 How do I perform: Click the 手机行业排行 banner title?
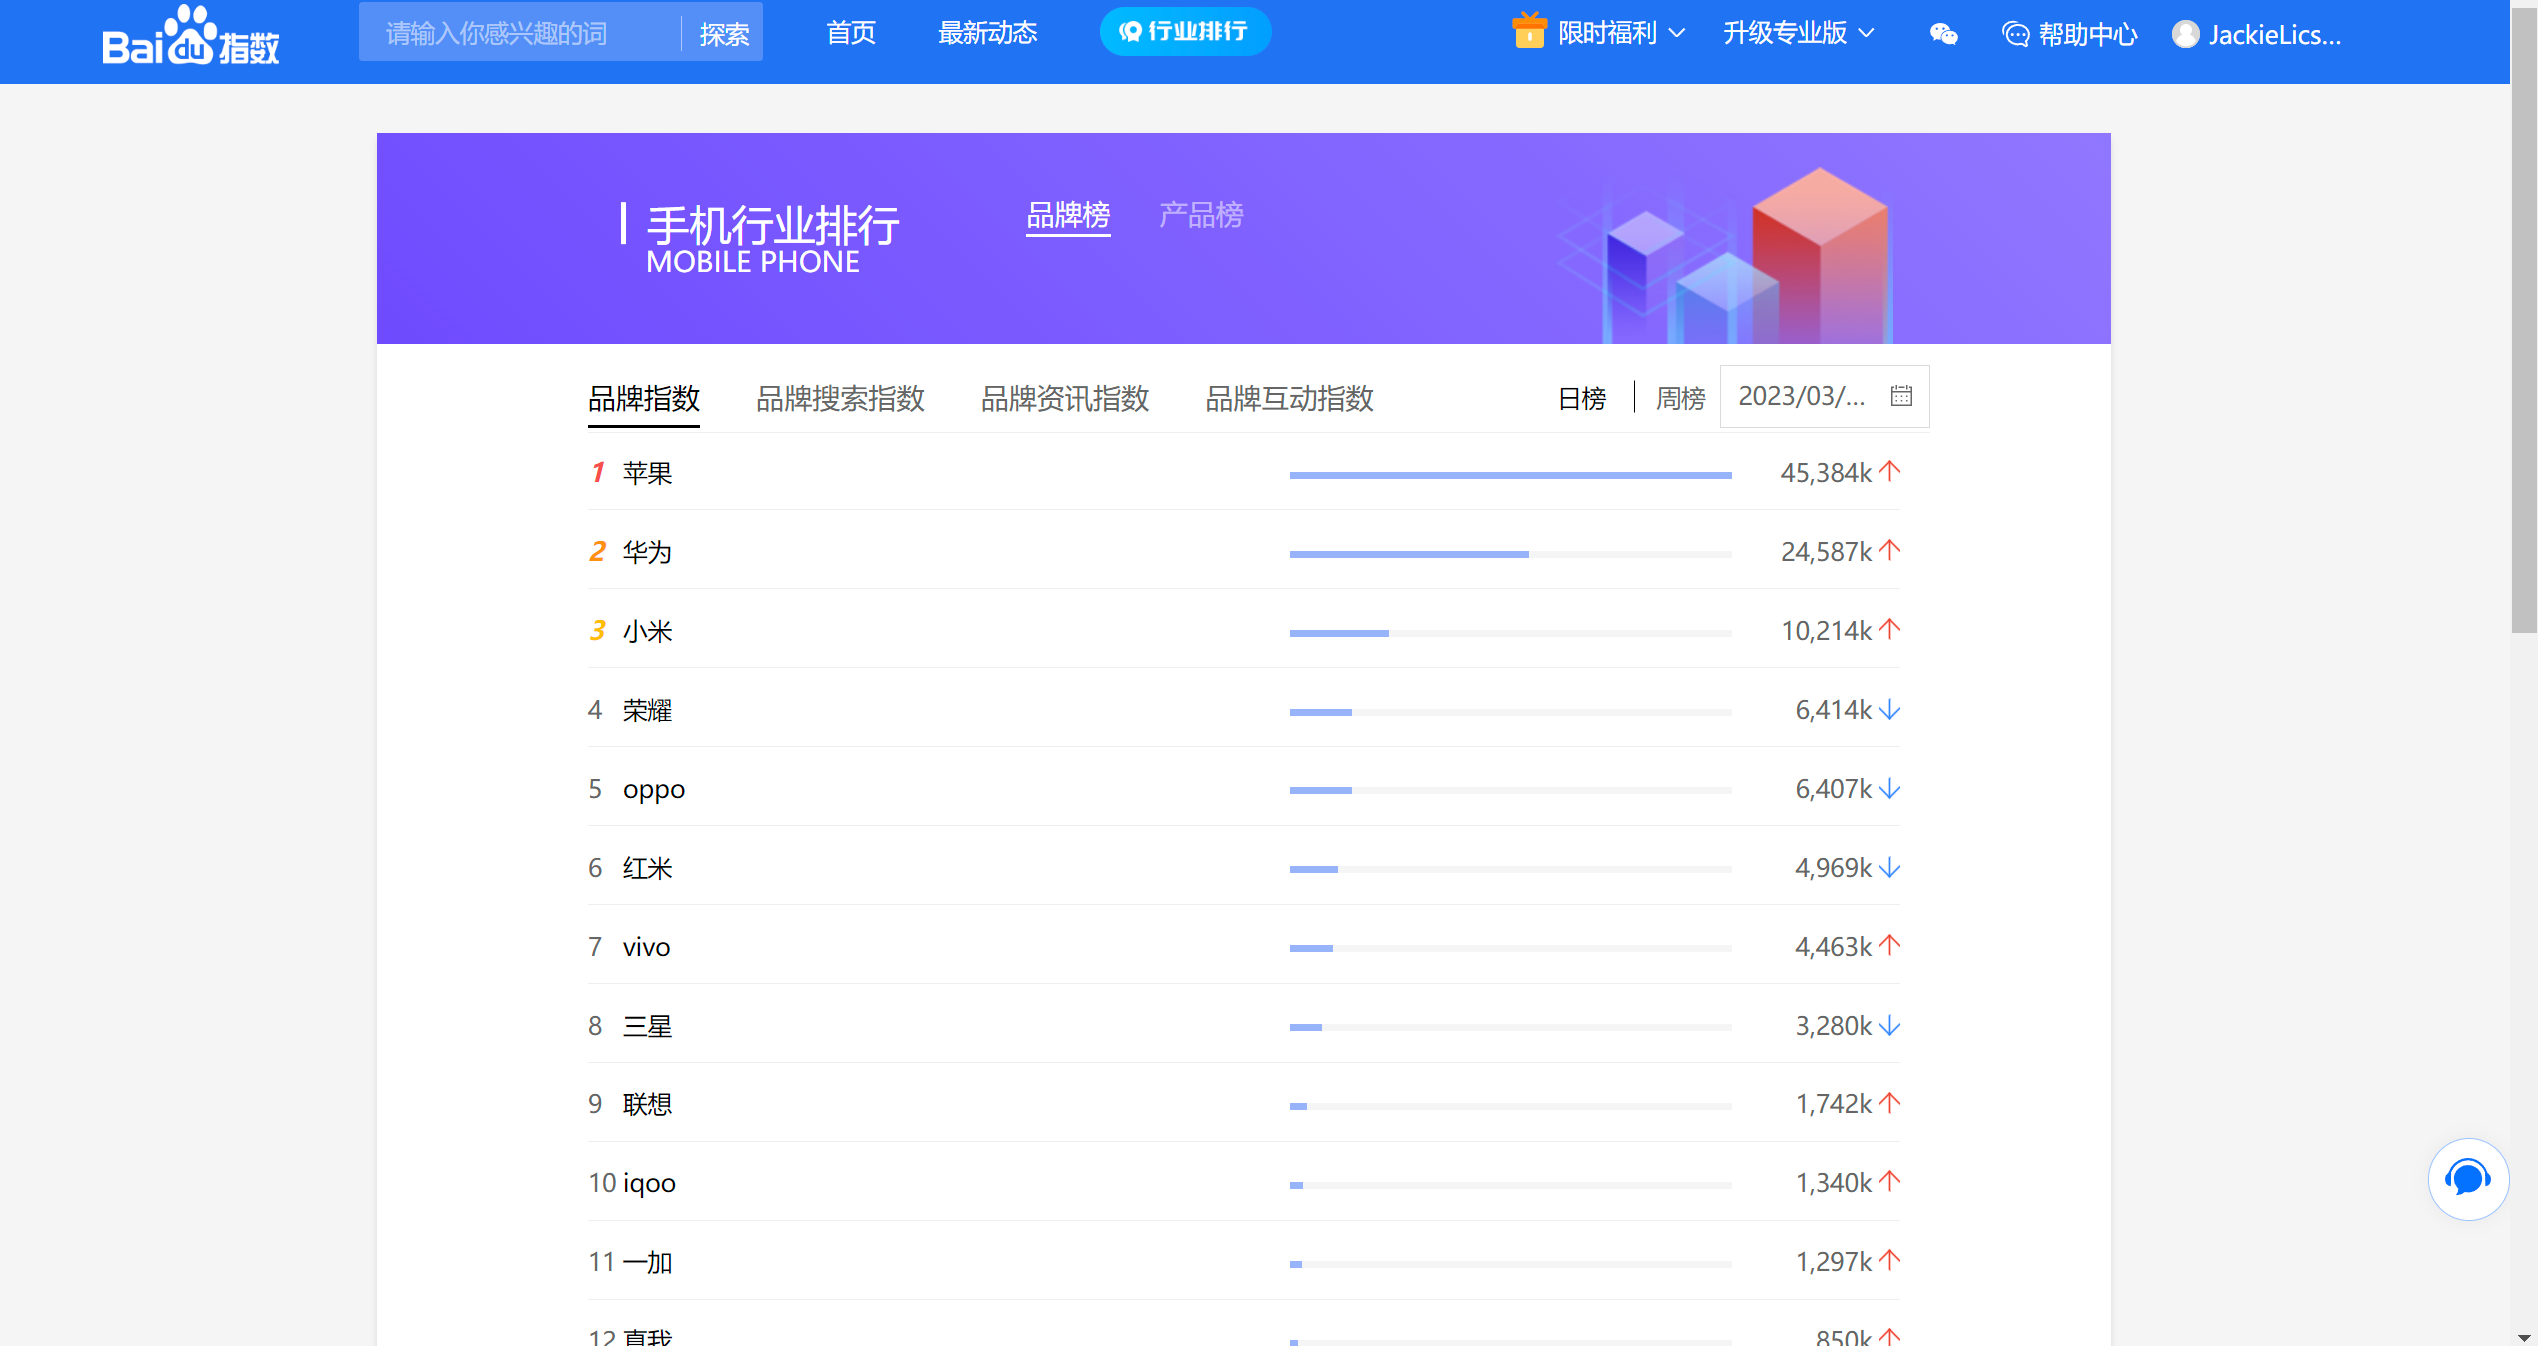[772, 225]
